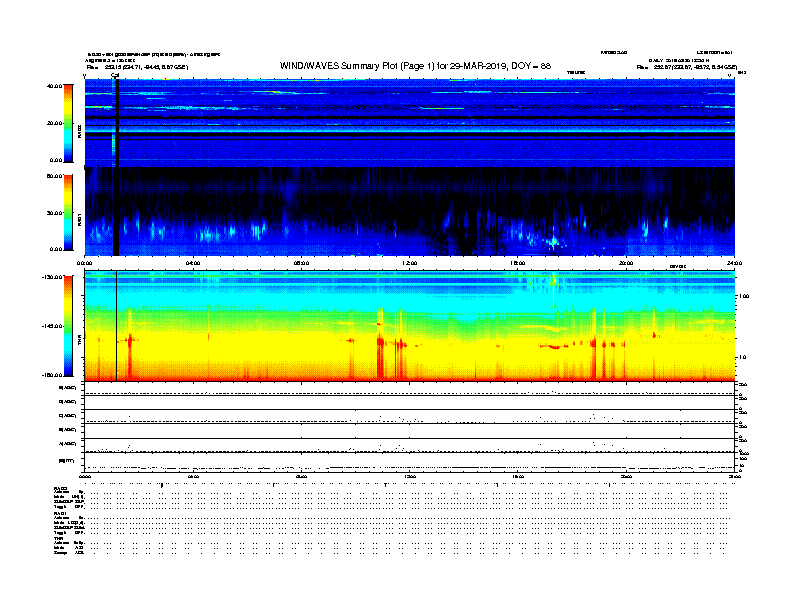Click the 20.00 label on RAD2 scale
The width and height of the screenshot is (792, 612).
[54, 123]
